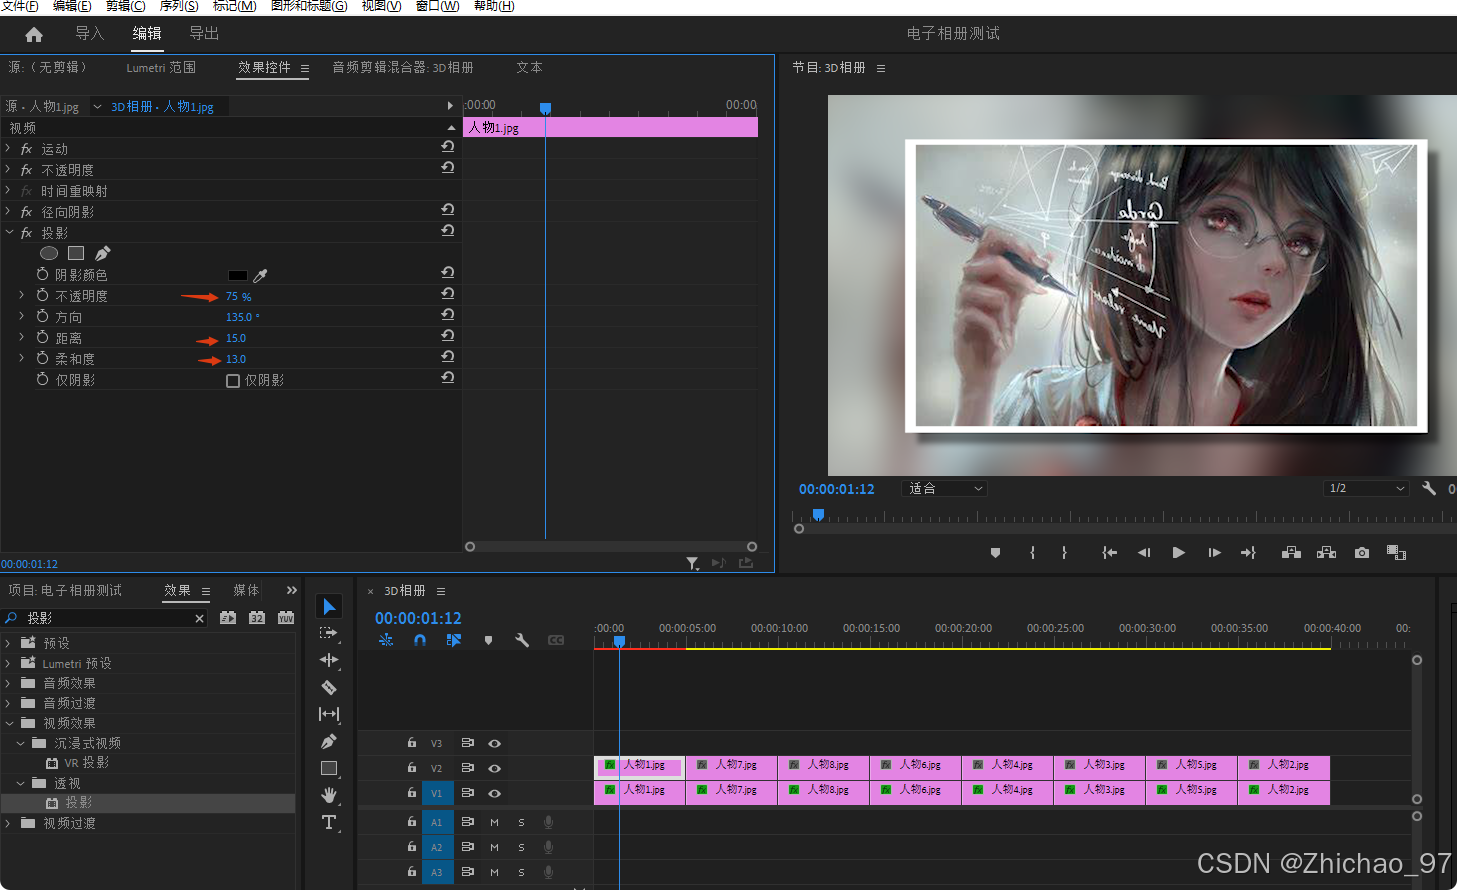Switch to the Media Browser tab
The image size is (1457, 890).
click(x=246, y=591)
